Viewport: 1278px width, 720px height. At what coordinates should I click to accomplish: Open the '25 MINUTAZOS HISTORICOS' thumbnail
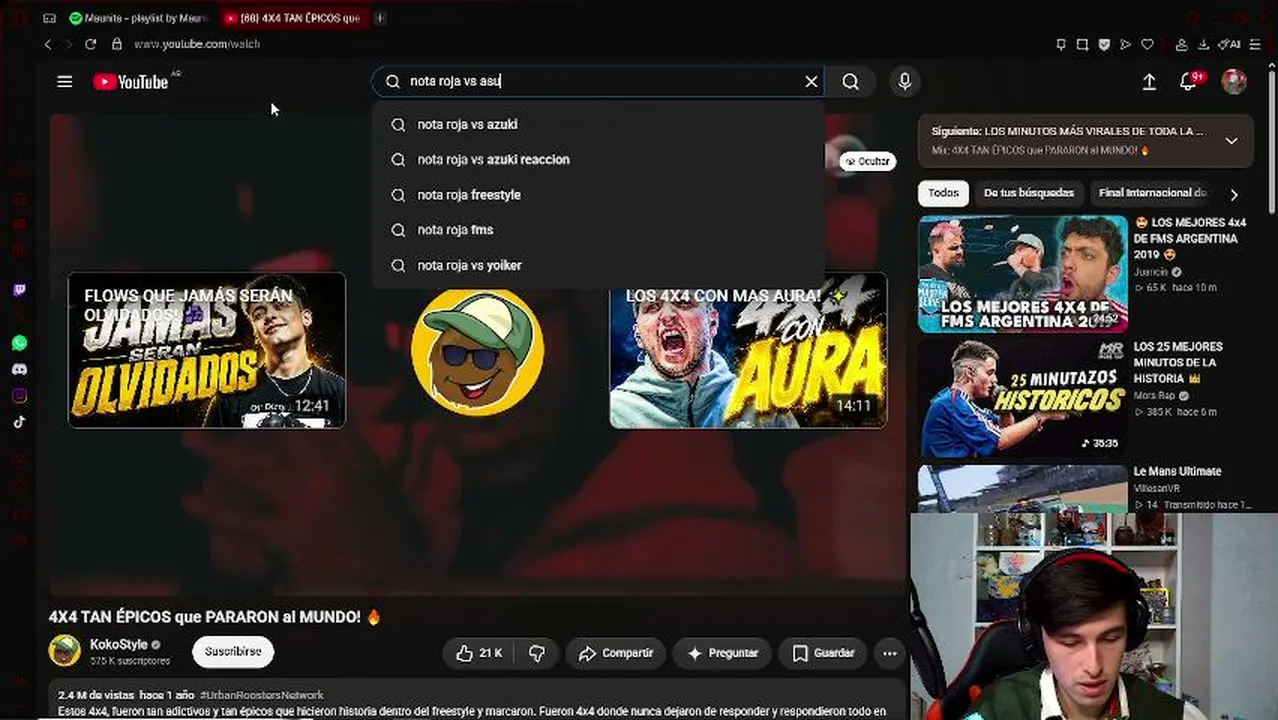[1022, 398]
